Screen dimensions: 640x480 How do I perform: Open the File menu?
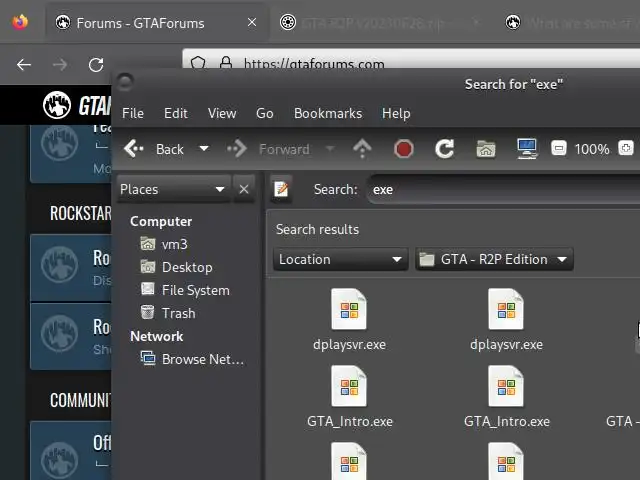coord(133,113)
